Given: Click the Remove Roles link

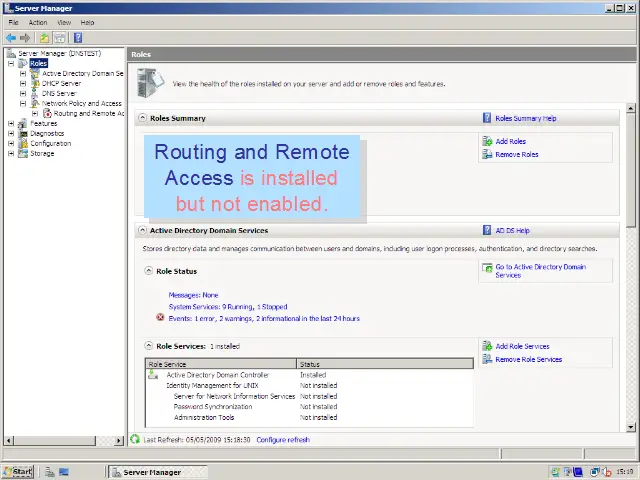Looking at the screenshot, I should [x=517, y=154].
